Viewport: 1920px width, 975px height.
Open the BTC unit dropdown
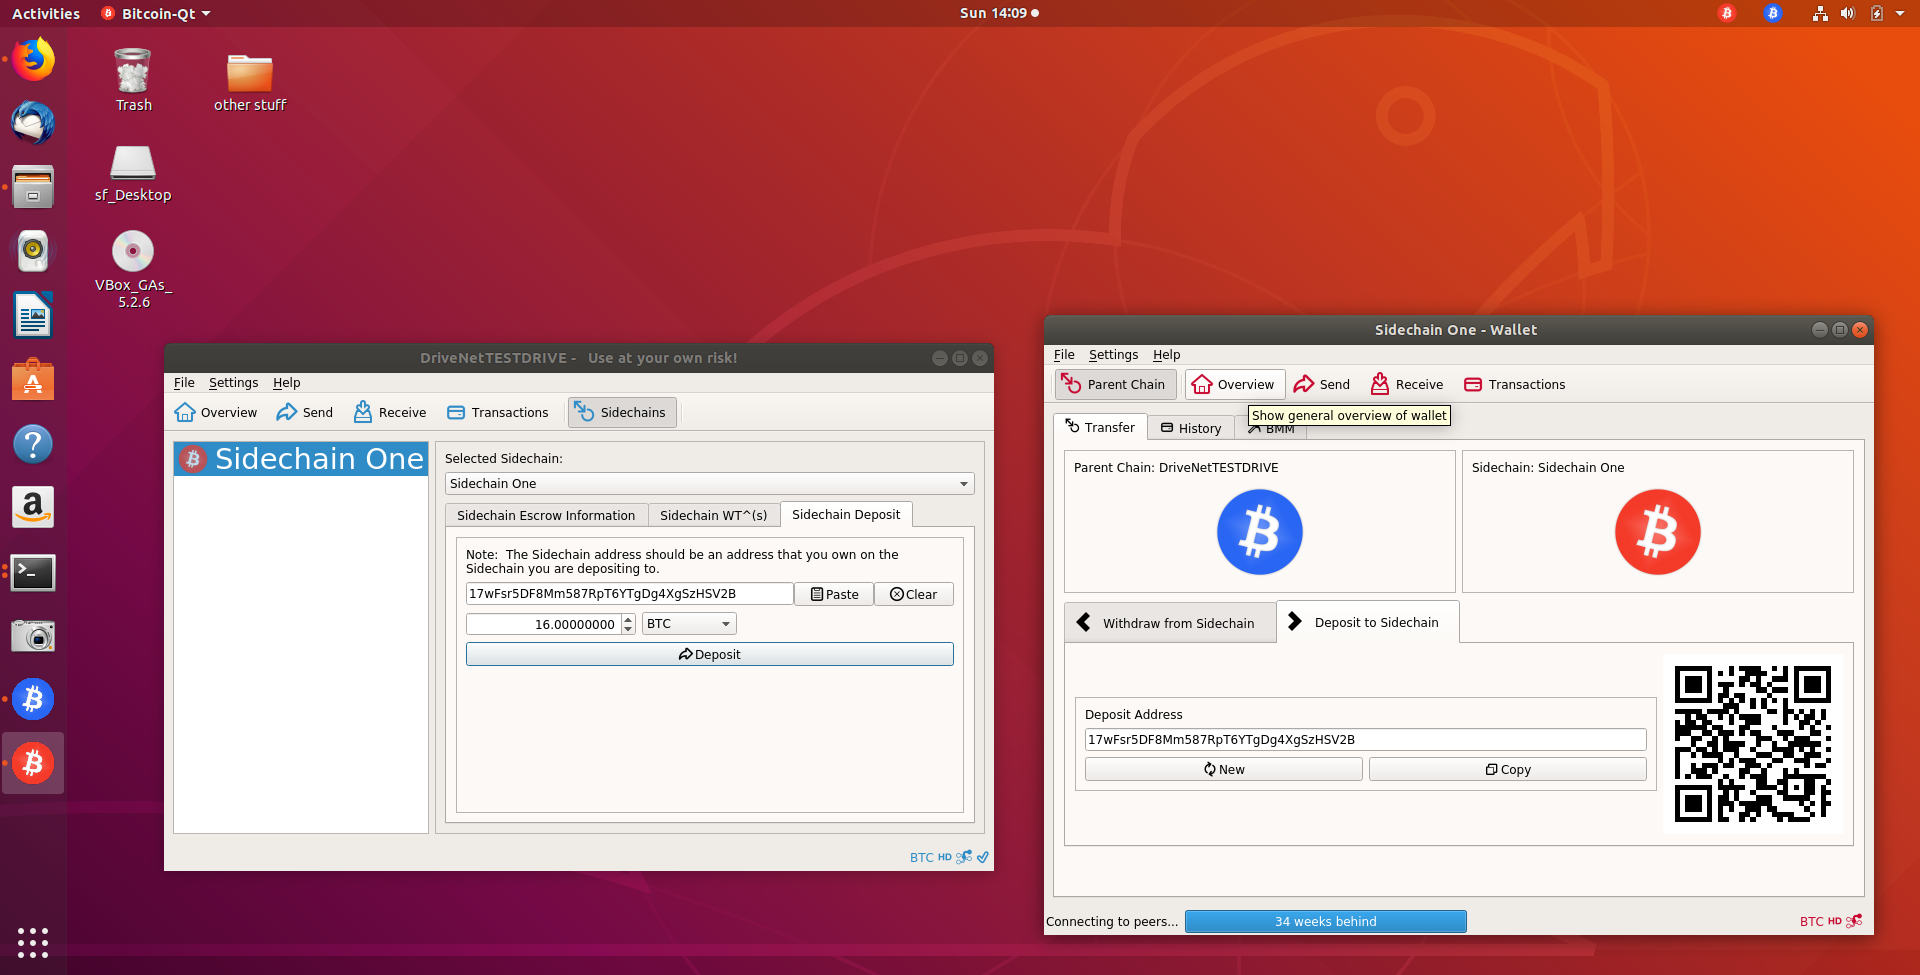tap(689, 624)
